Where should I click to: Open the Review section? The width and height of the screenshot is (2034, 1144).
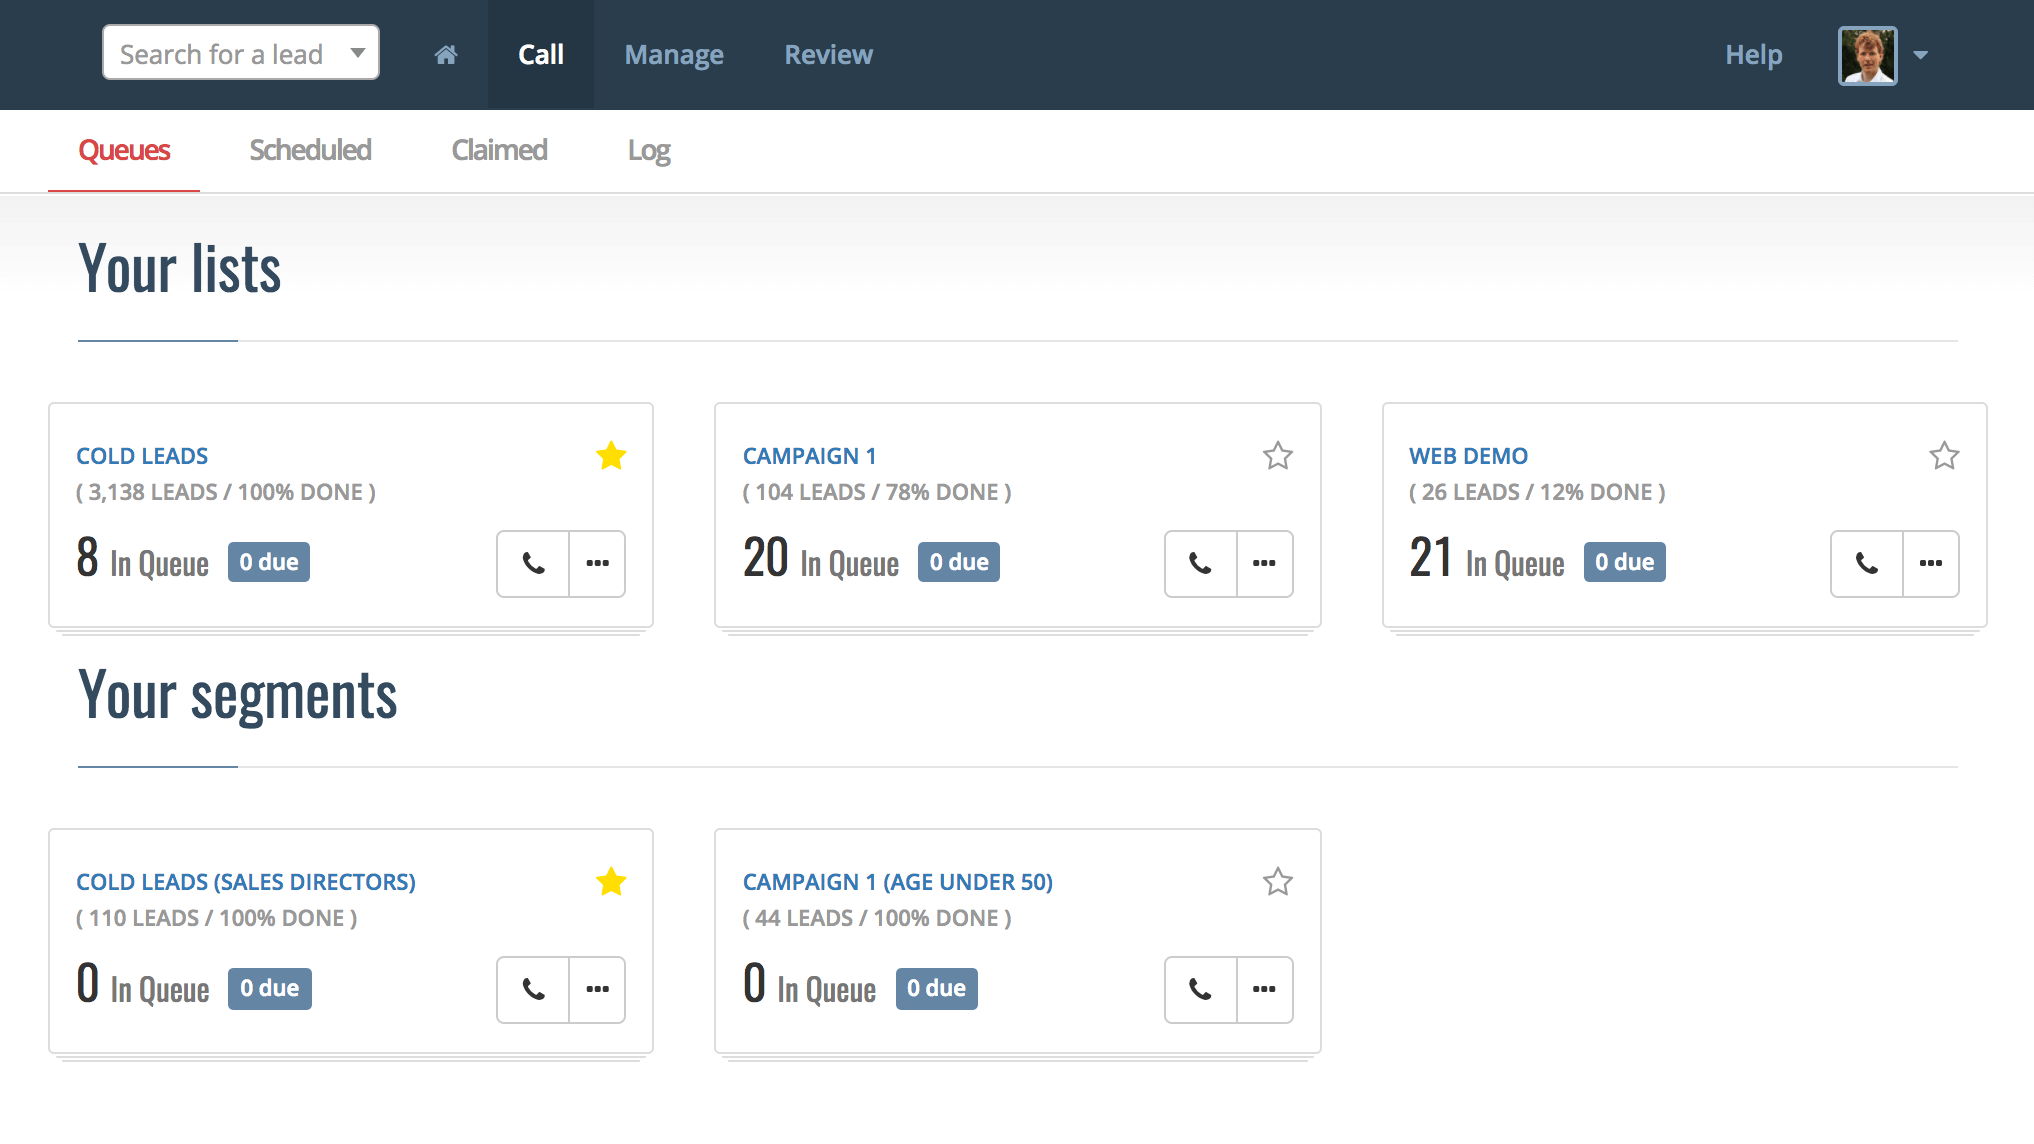(828, 54)
